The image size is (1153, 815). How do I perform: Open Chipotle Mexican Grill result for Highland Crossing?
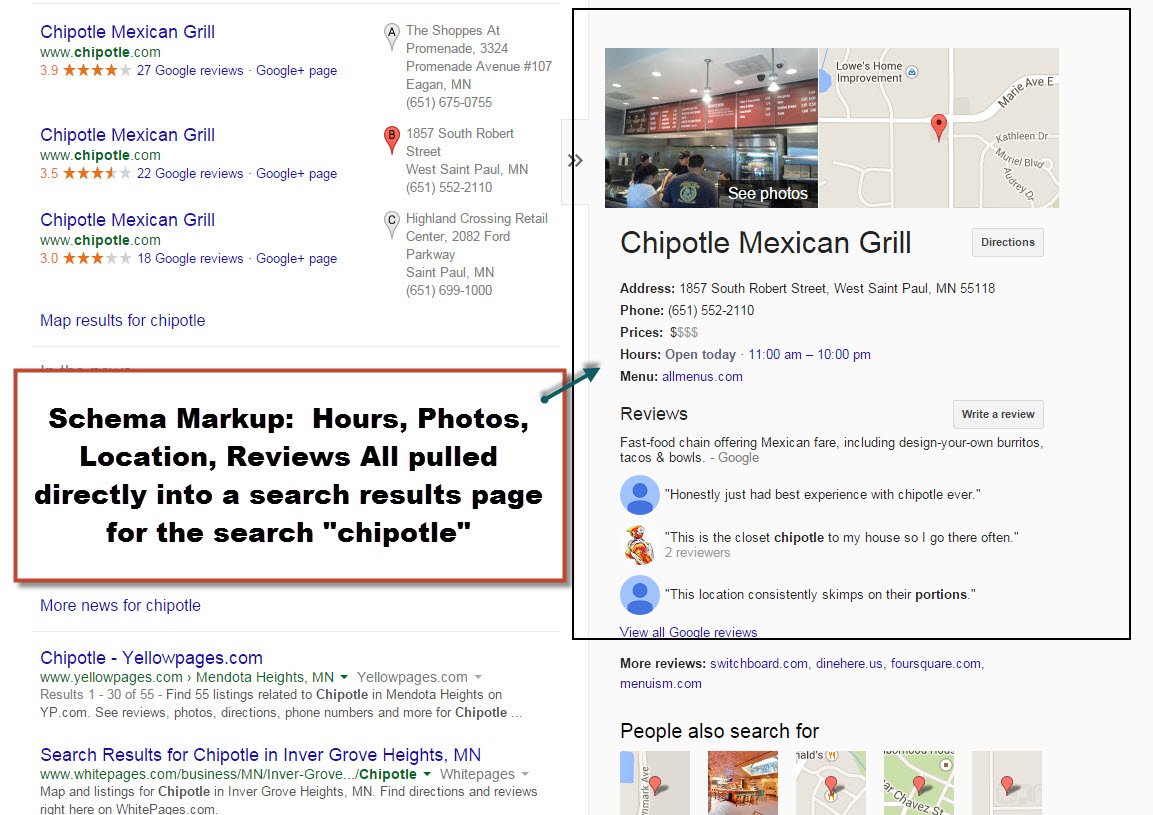pyautogui.click(x=127, y=220)
